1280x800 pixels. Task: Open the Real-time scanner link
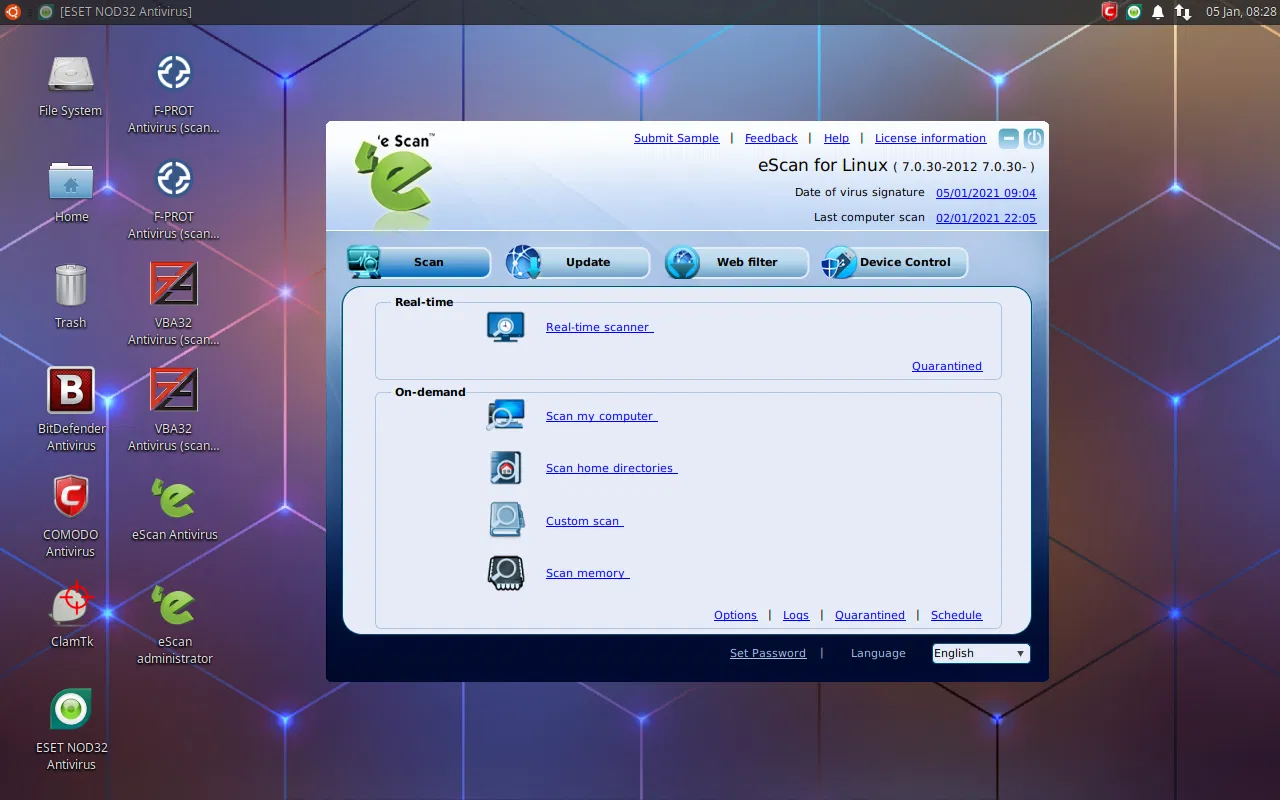tap(599, 327)
